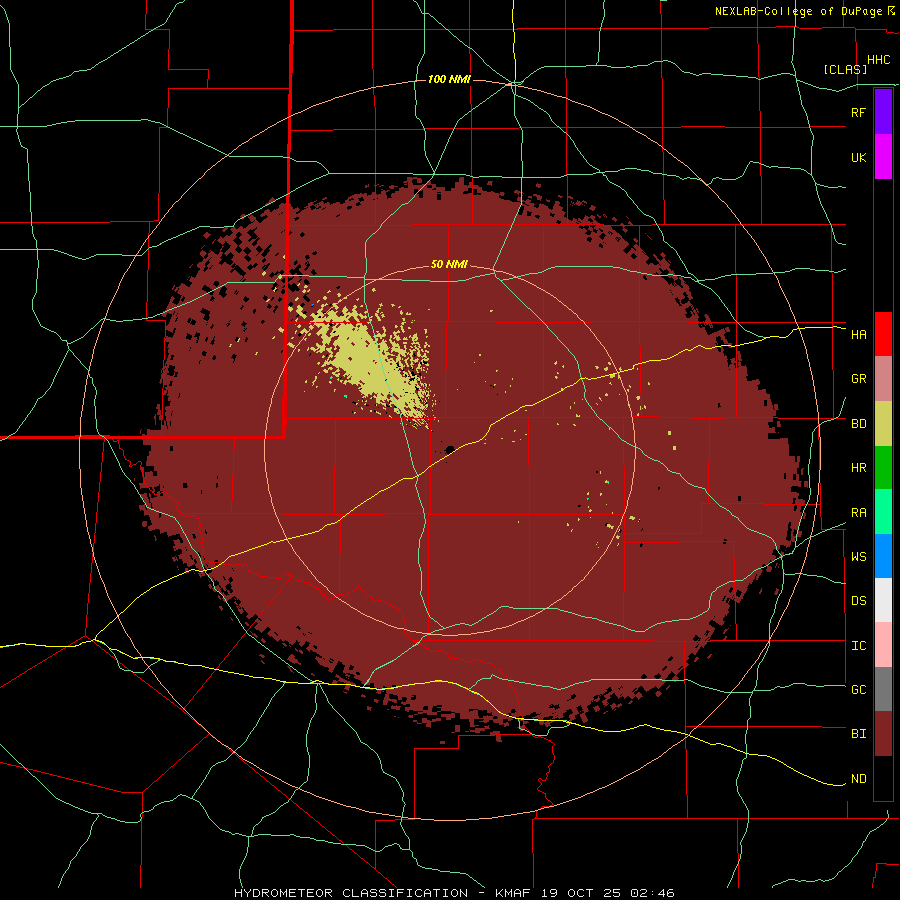Click the DS legend label

point(858,601)
